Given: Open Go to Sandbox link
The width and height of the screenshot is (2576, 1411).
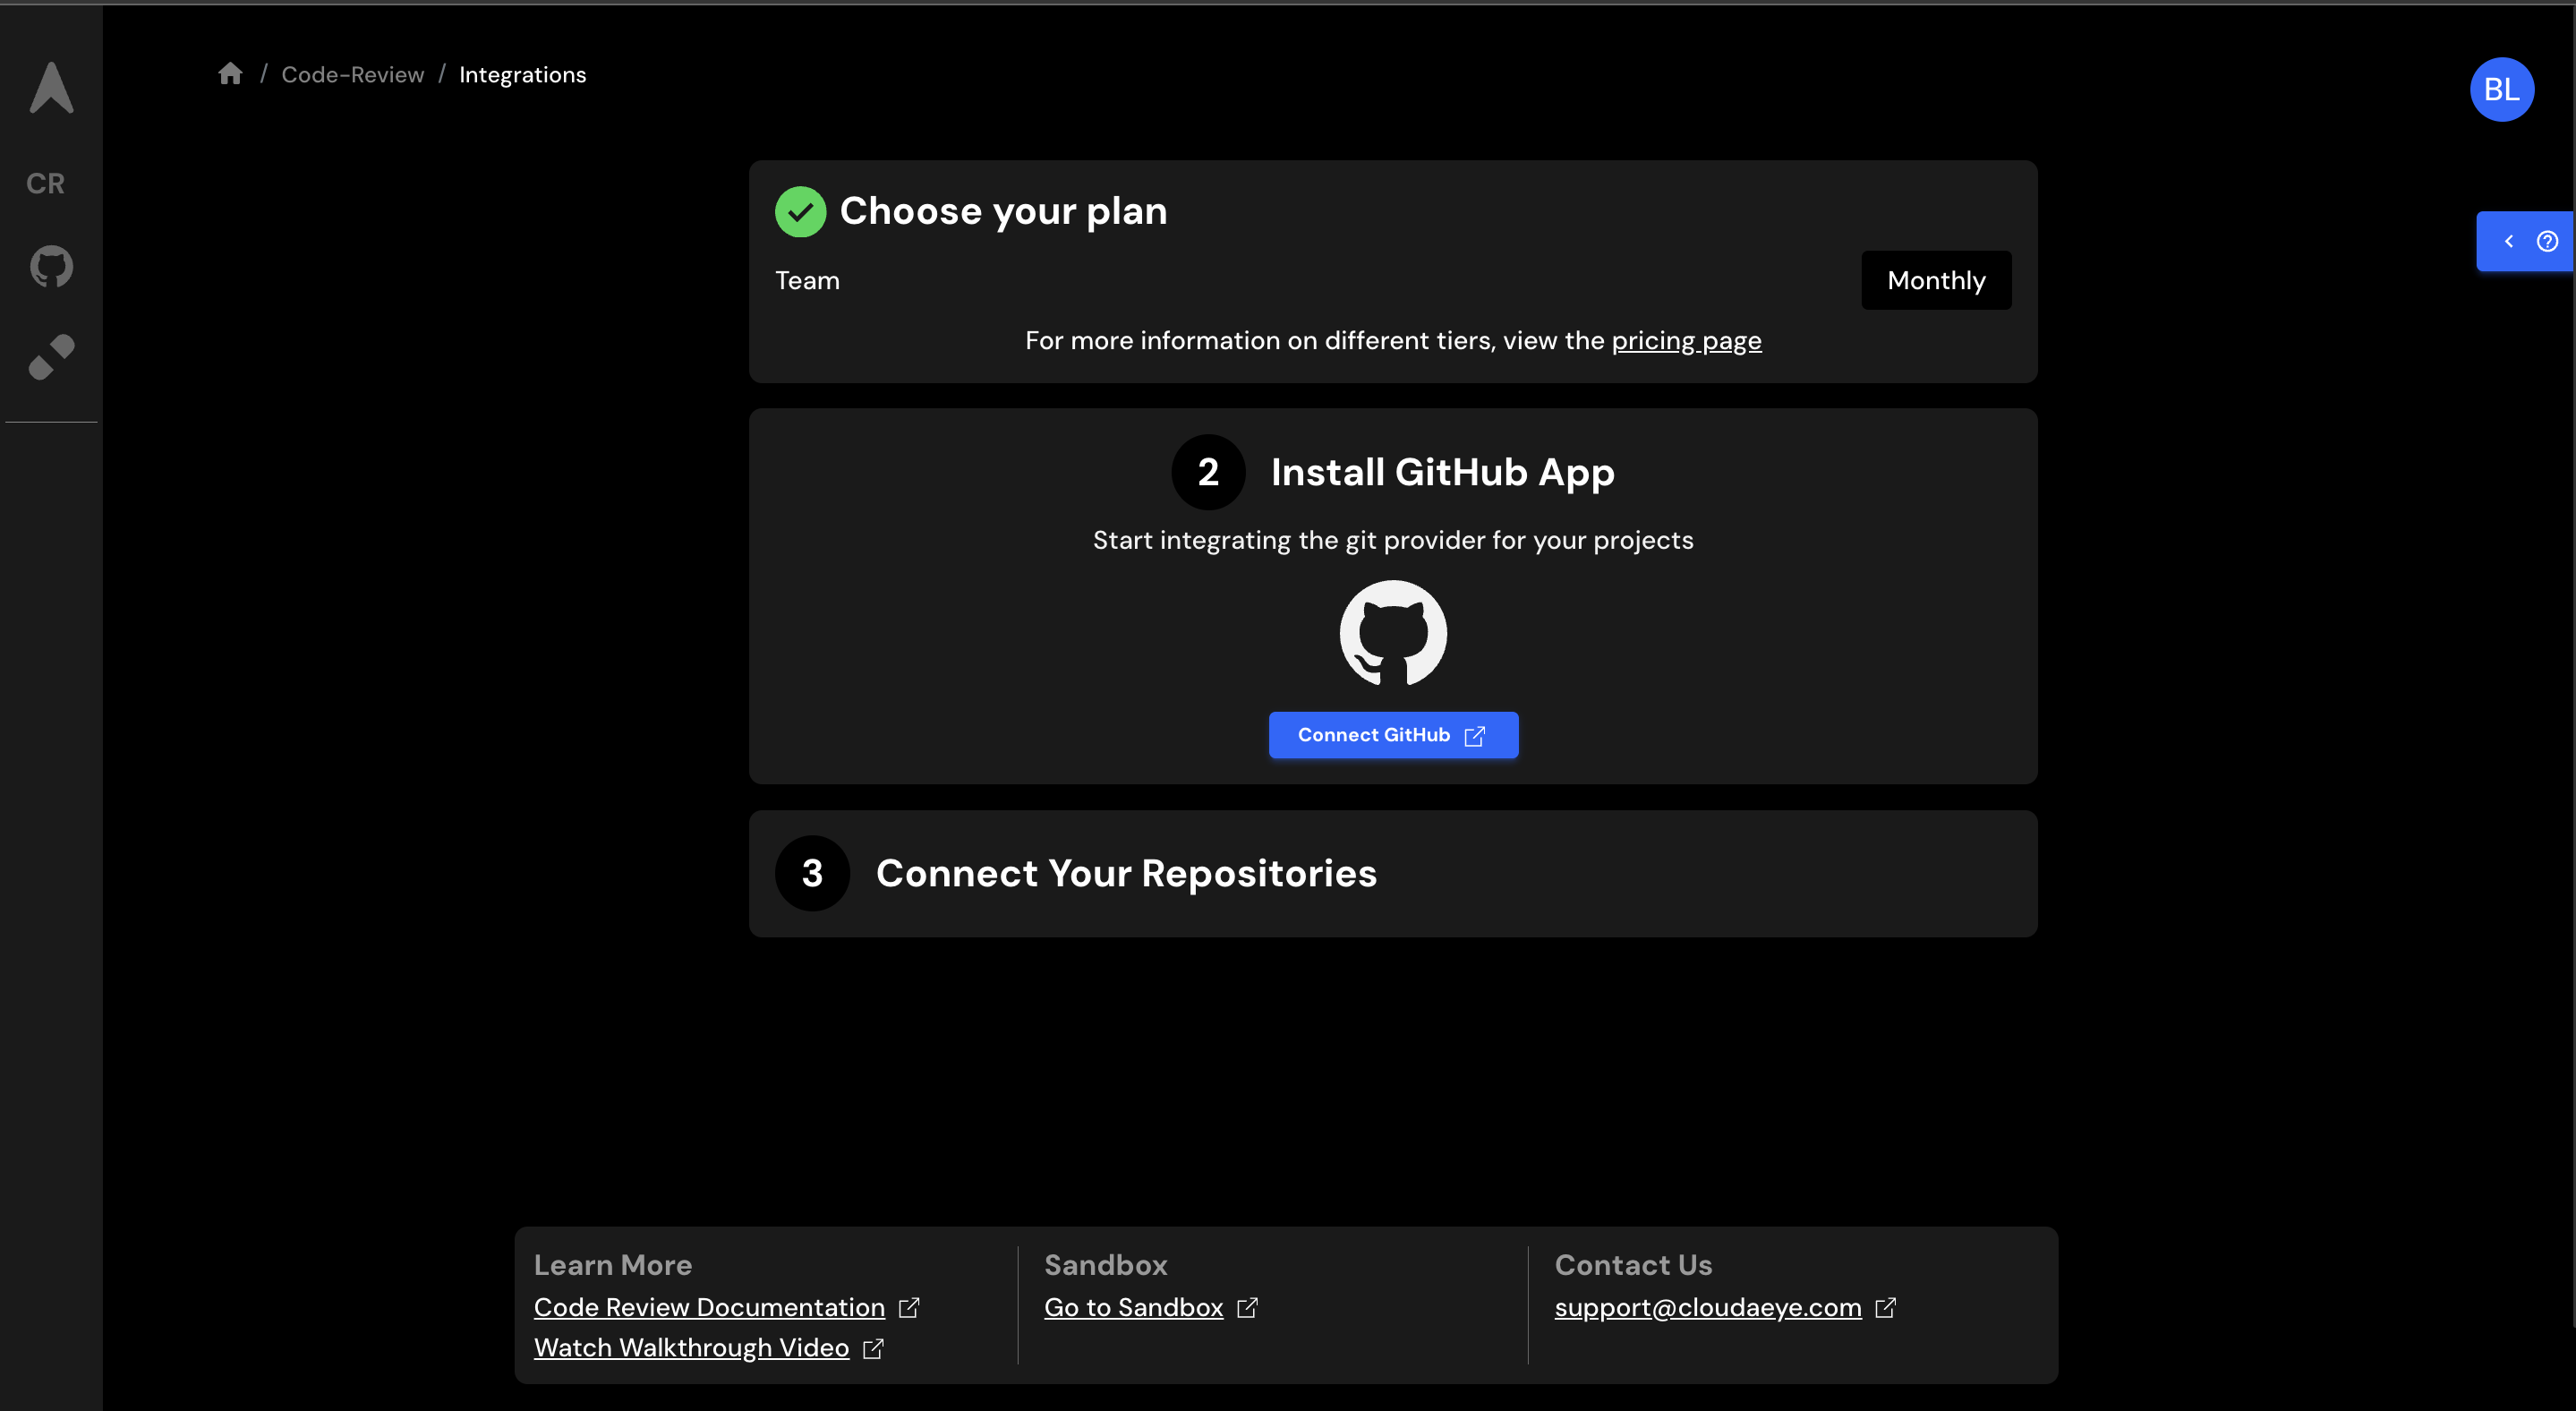Looking at the screenshot, I should pos(1133,1307).
